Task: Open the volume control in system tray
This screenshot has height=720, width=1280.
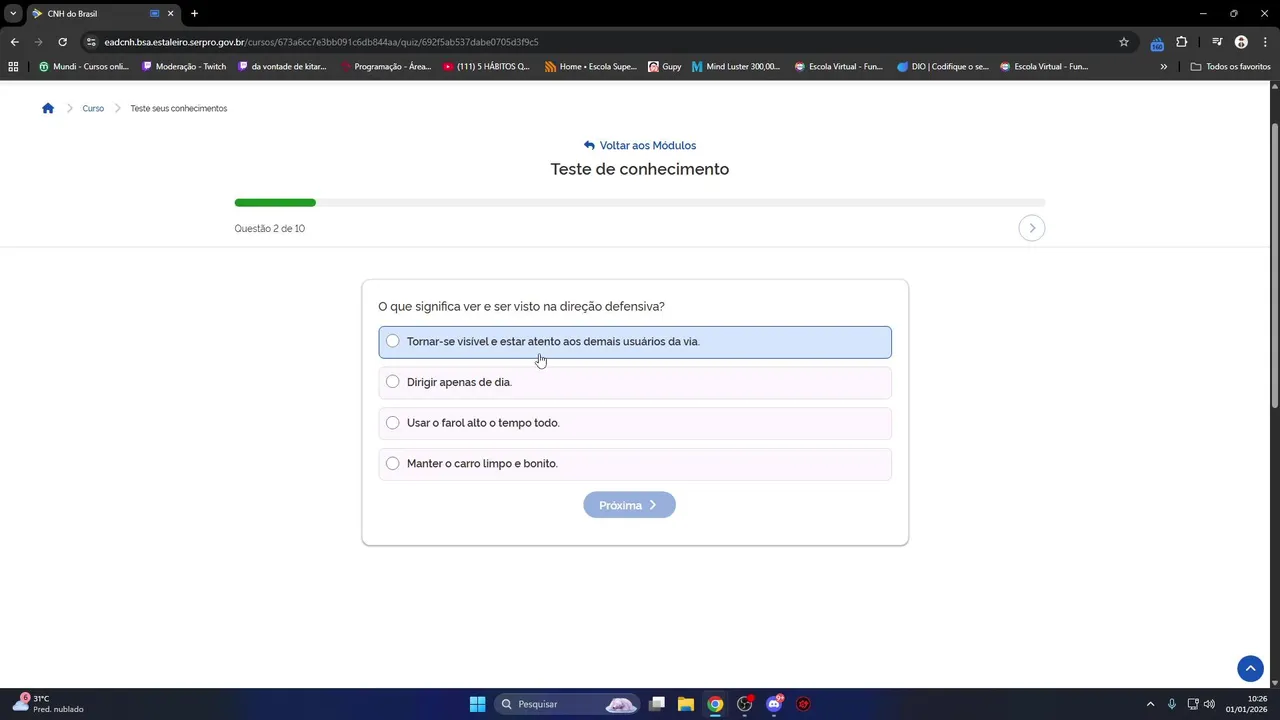Action: (1209, 704)
